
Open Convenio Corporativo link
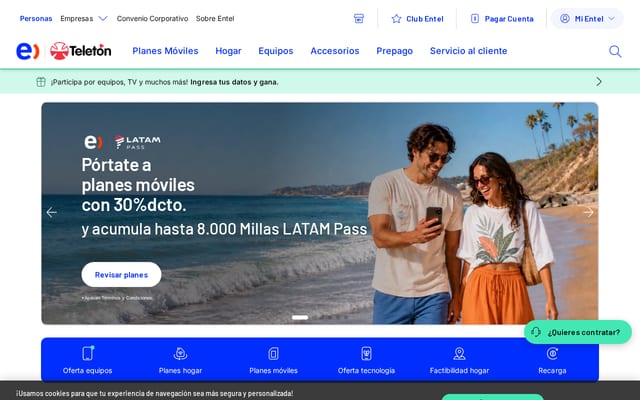(x=152, y=18)
